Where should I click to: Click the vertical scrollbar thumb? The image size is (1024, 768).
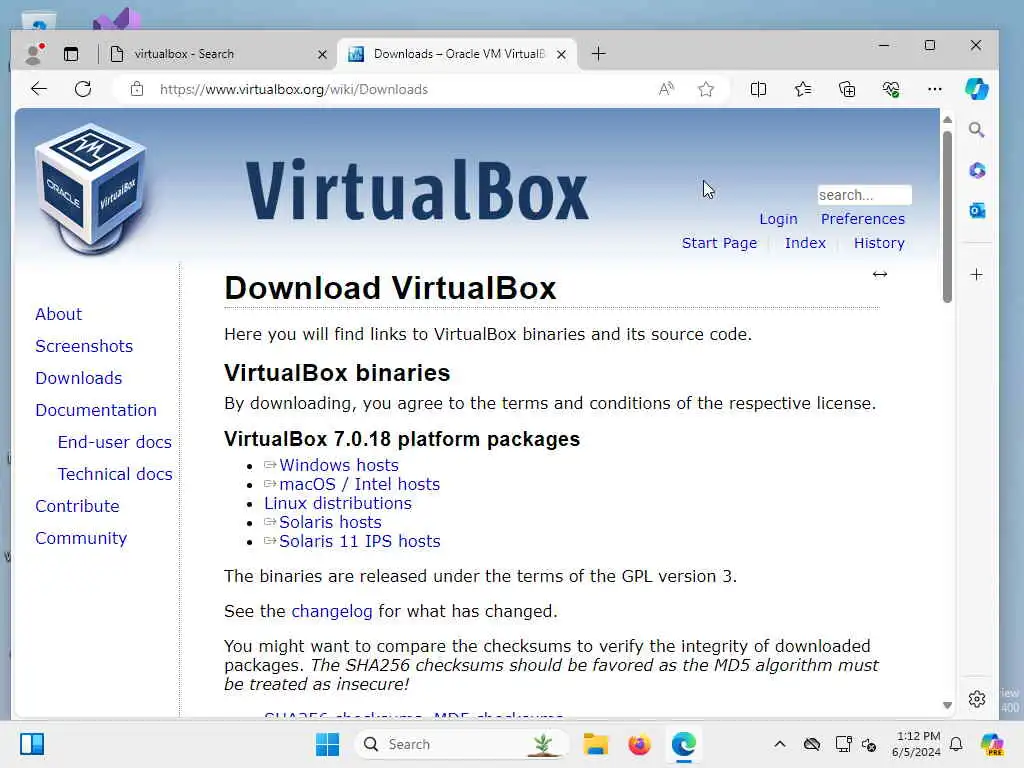point(947,217)
